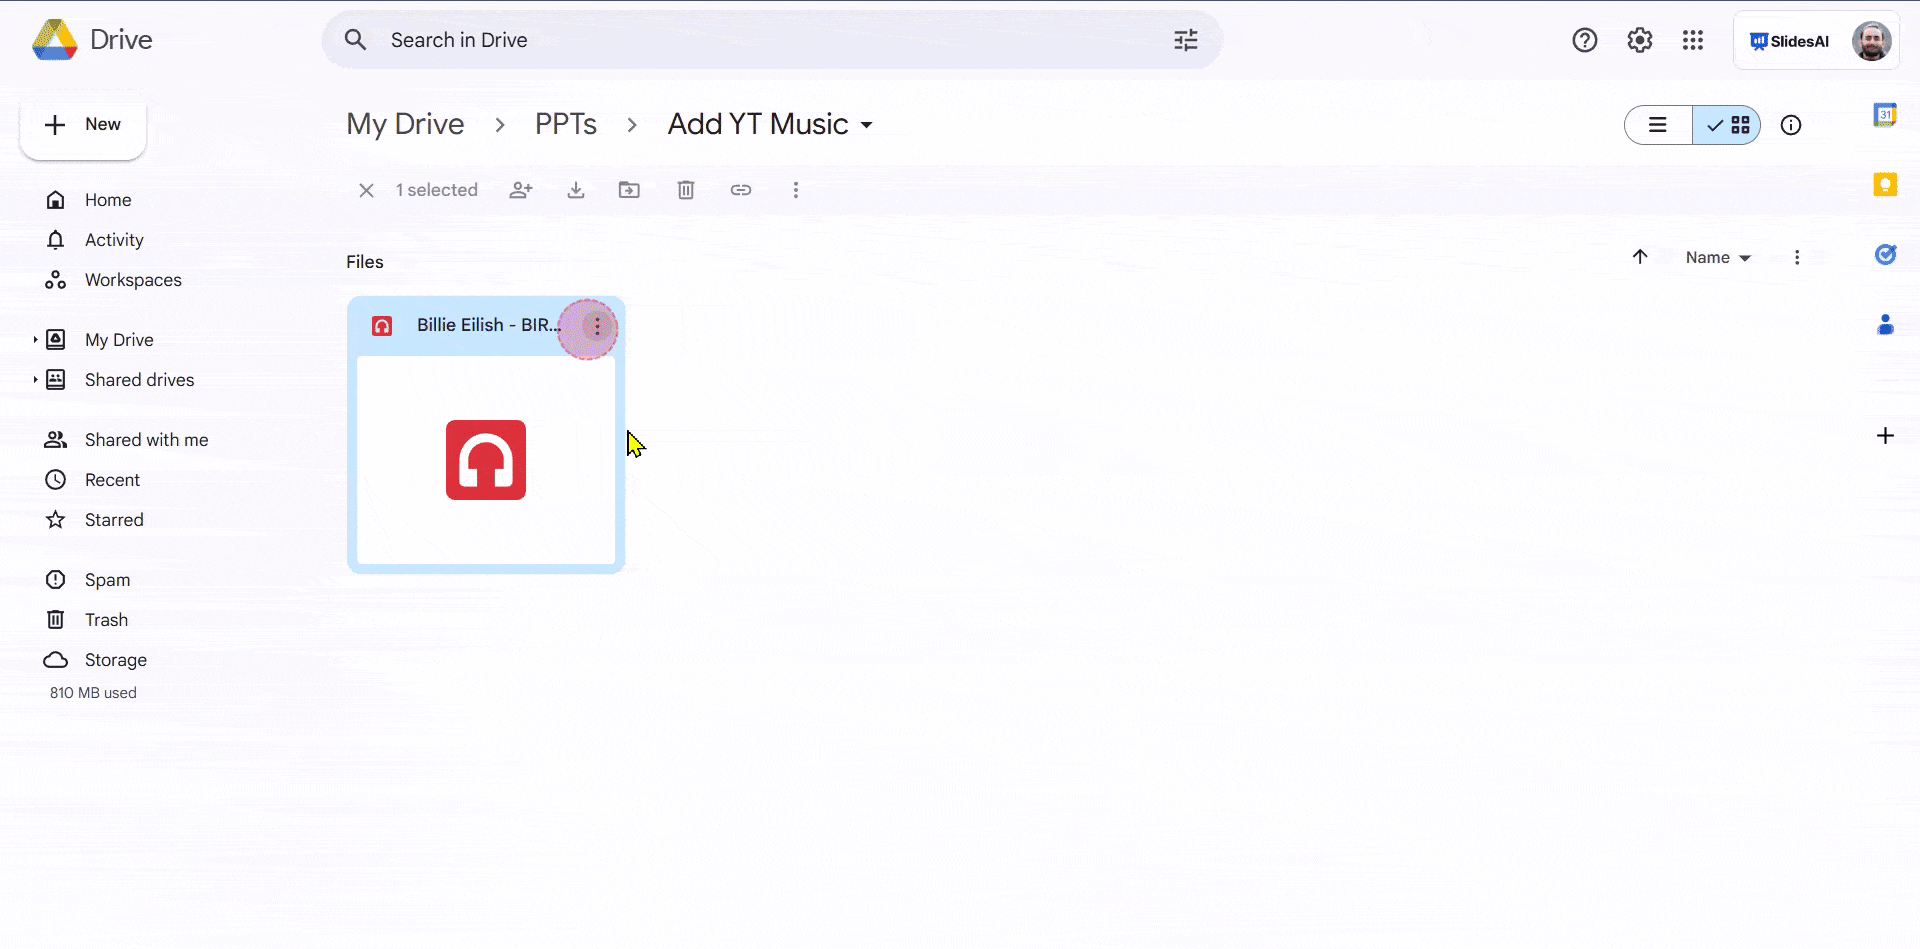Change the Name sort order dropdown
The height and width of the screenshot is (949, 1920).
pyautogui.click(x=1717, y=257)
